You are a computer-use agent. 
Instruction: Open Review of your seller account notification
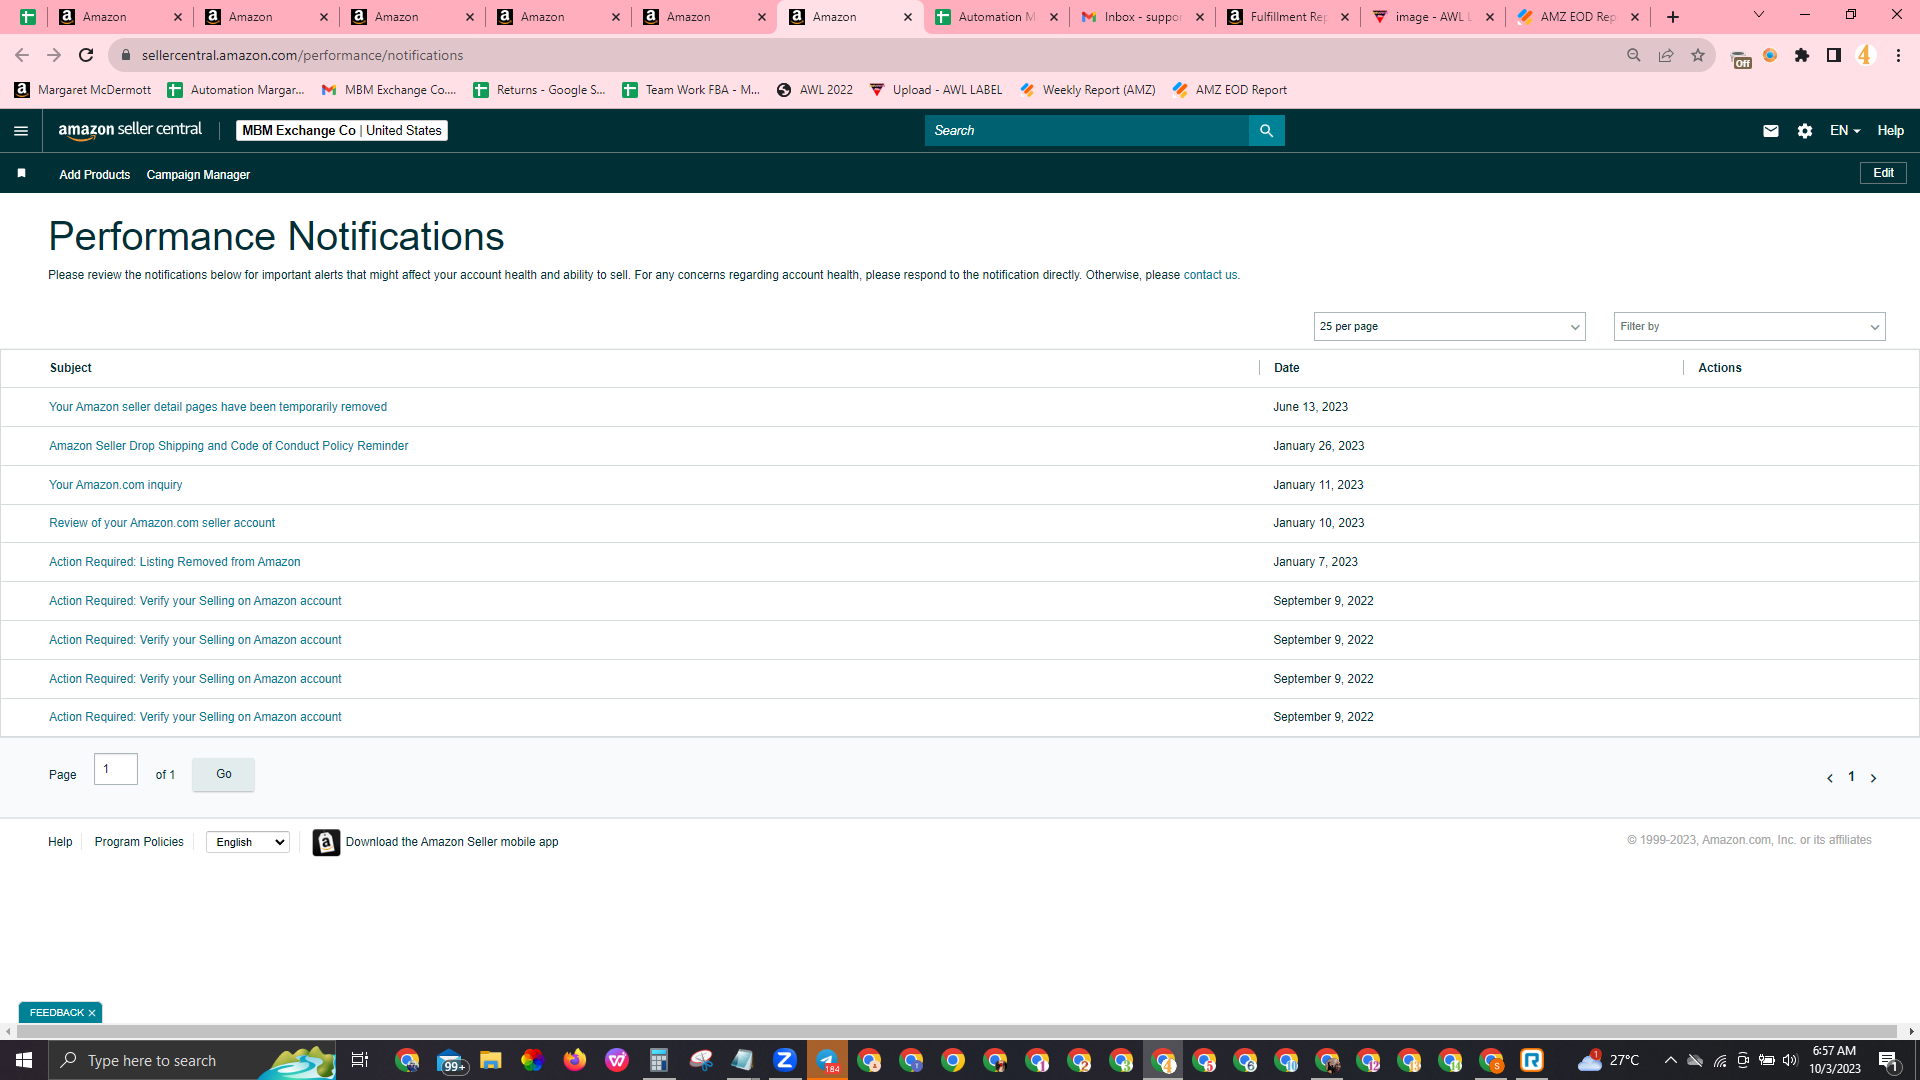(x=162, y=523)
